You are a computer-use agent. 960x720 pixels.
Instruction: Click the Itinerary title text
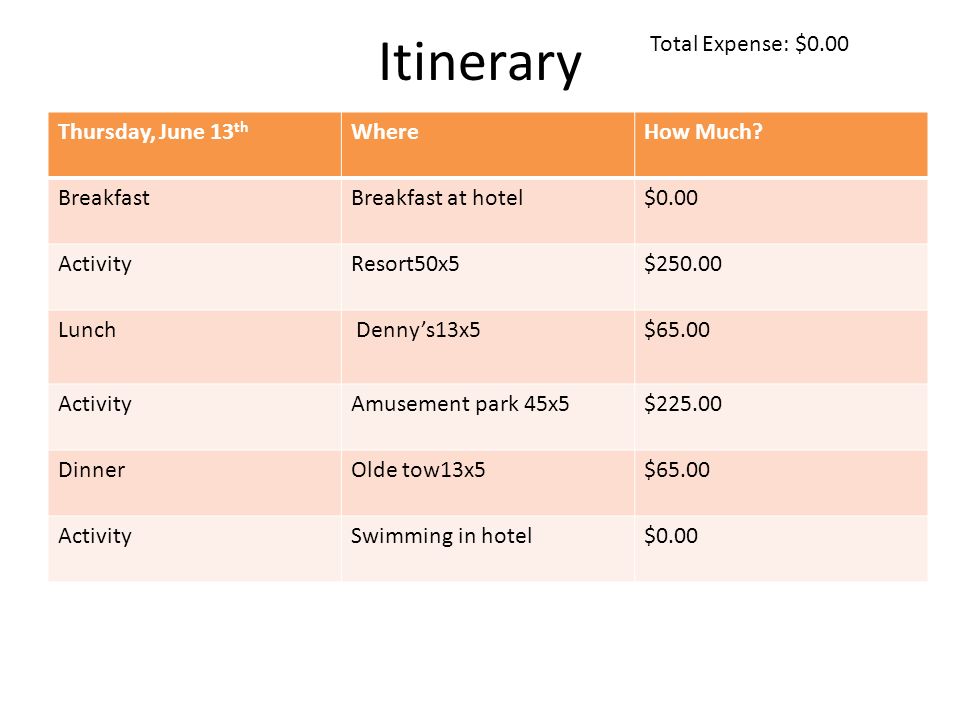[x=480, y=62]
